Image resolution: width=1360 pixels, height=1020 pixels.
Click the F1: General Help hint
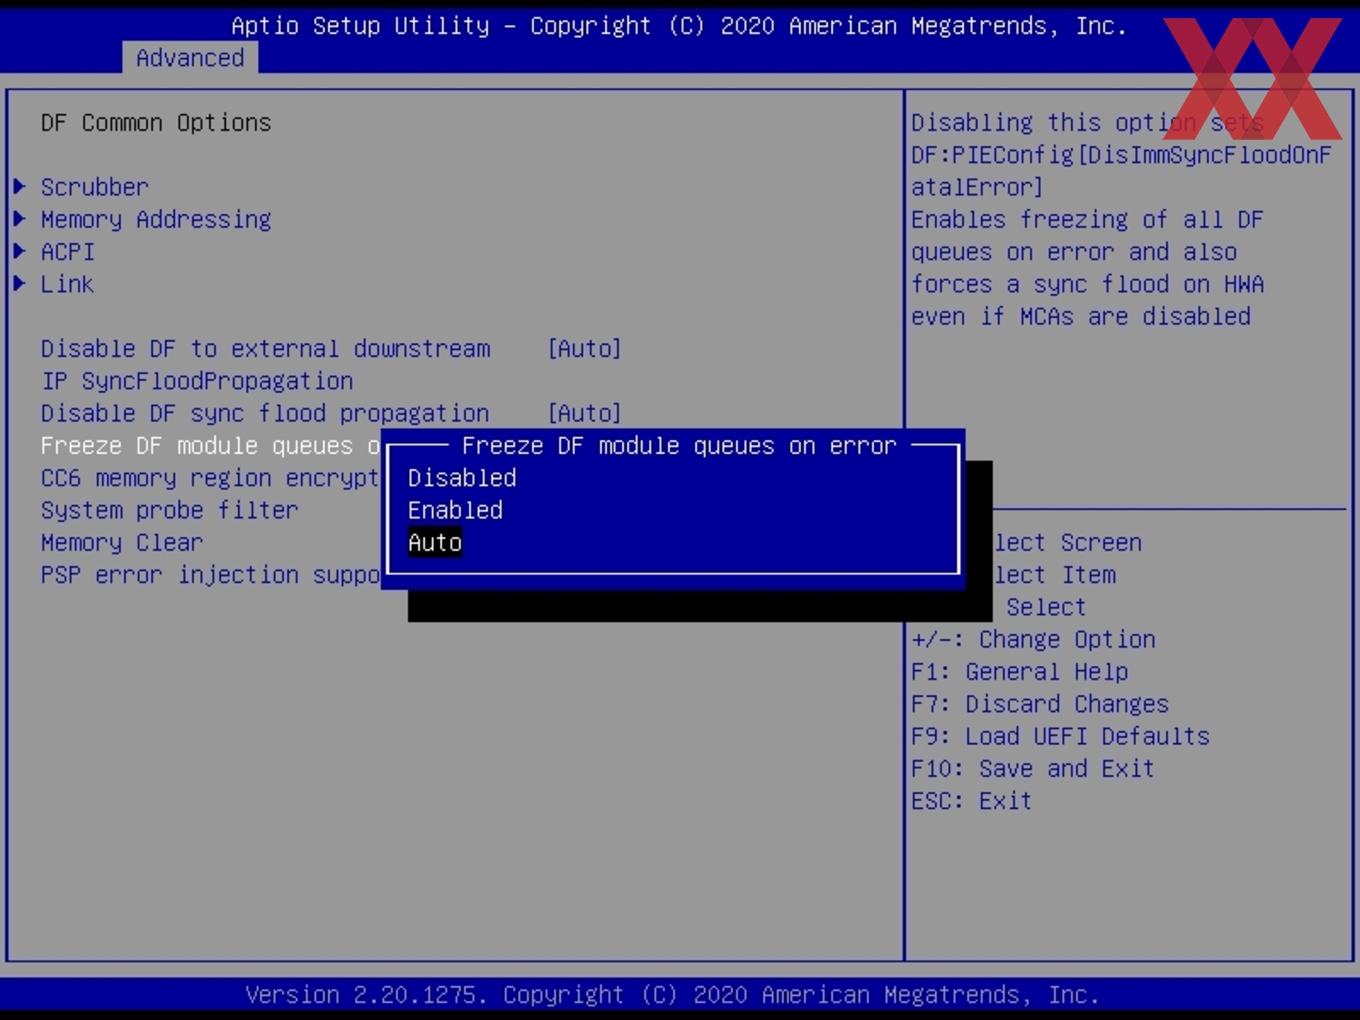coord(1020,672)
